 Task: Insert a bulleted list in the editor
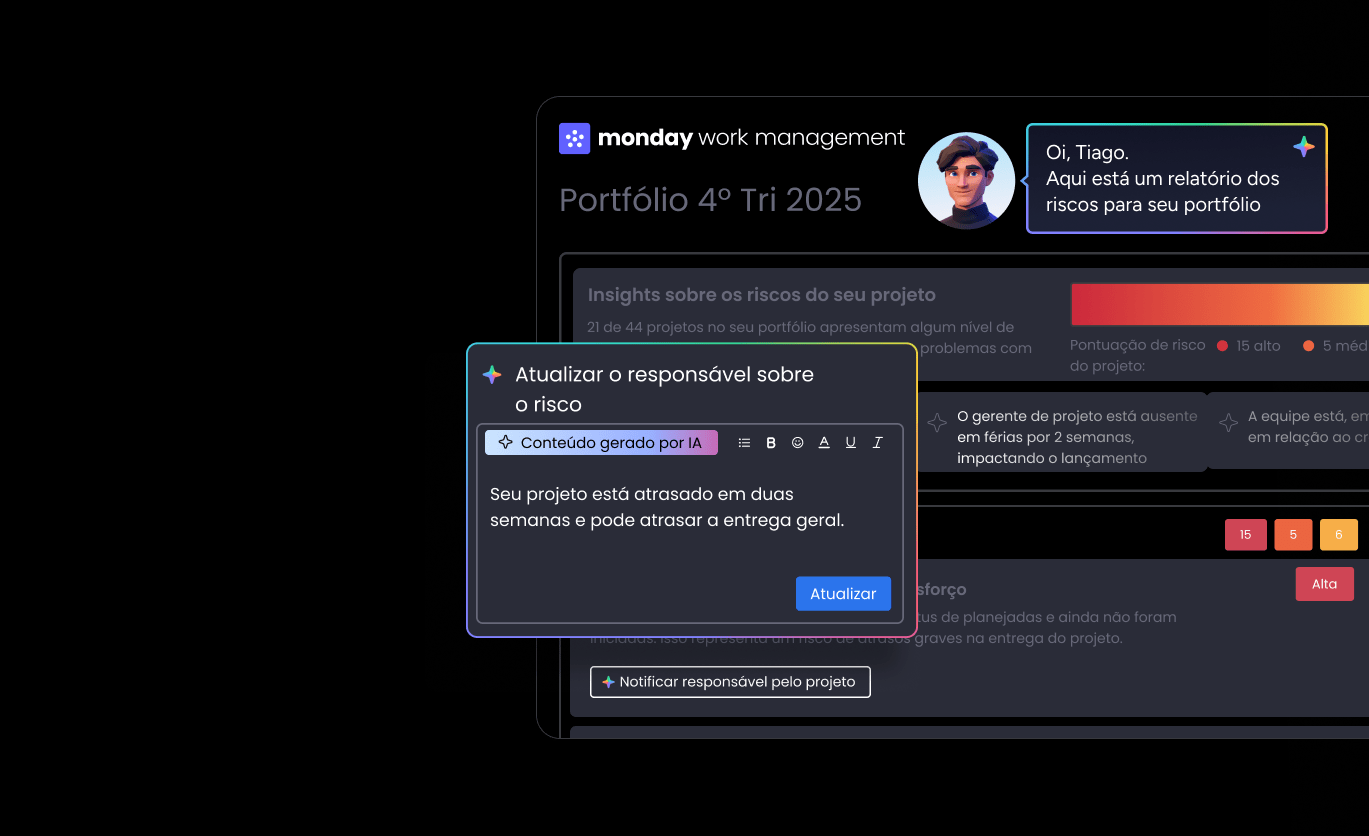[744, 443]
